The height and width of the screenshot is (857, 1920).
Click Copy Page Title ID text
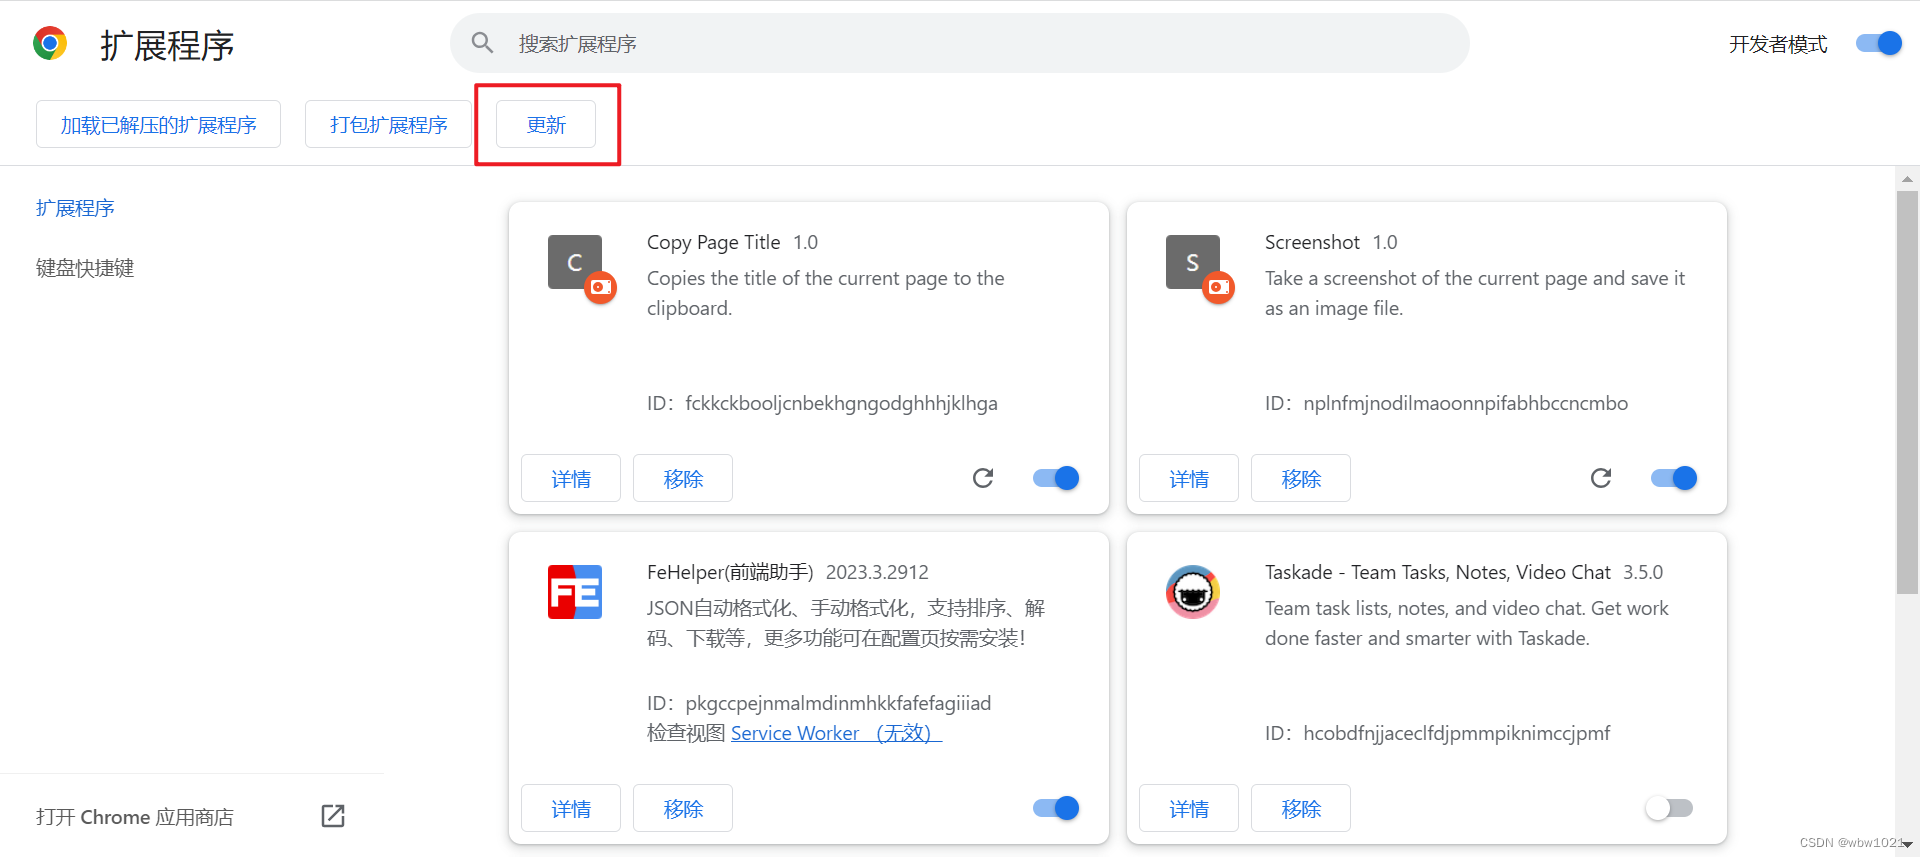[822, 403]
